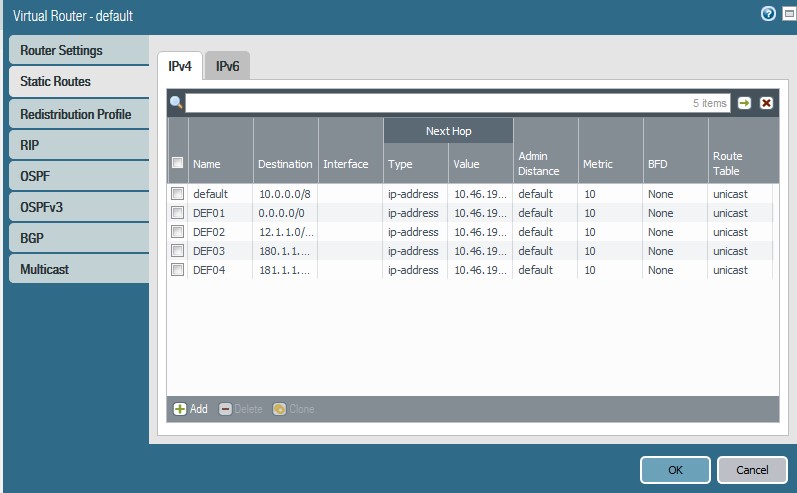Open the Redistribution Profile section
This screenshot has height=493, width=797.
point(79,114)
